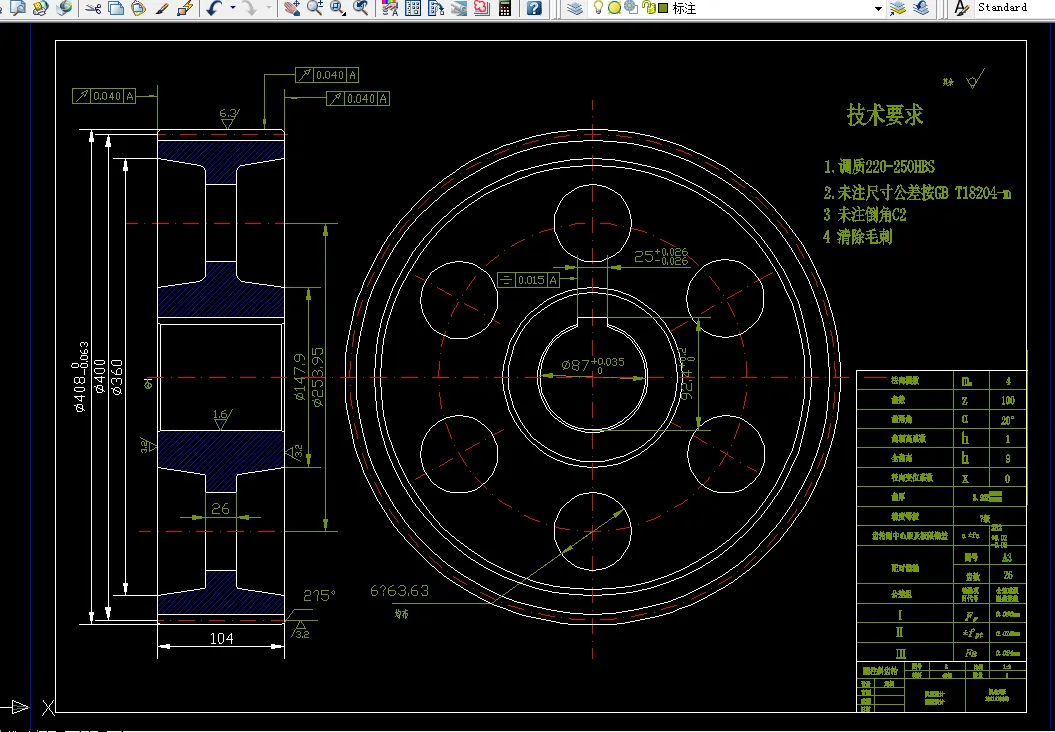Open the Layer Properties Manager icon
This screenshot has width=1055, height=732.
click(x=574, y=8)
